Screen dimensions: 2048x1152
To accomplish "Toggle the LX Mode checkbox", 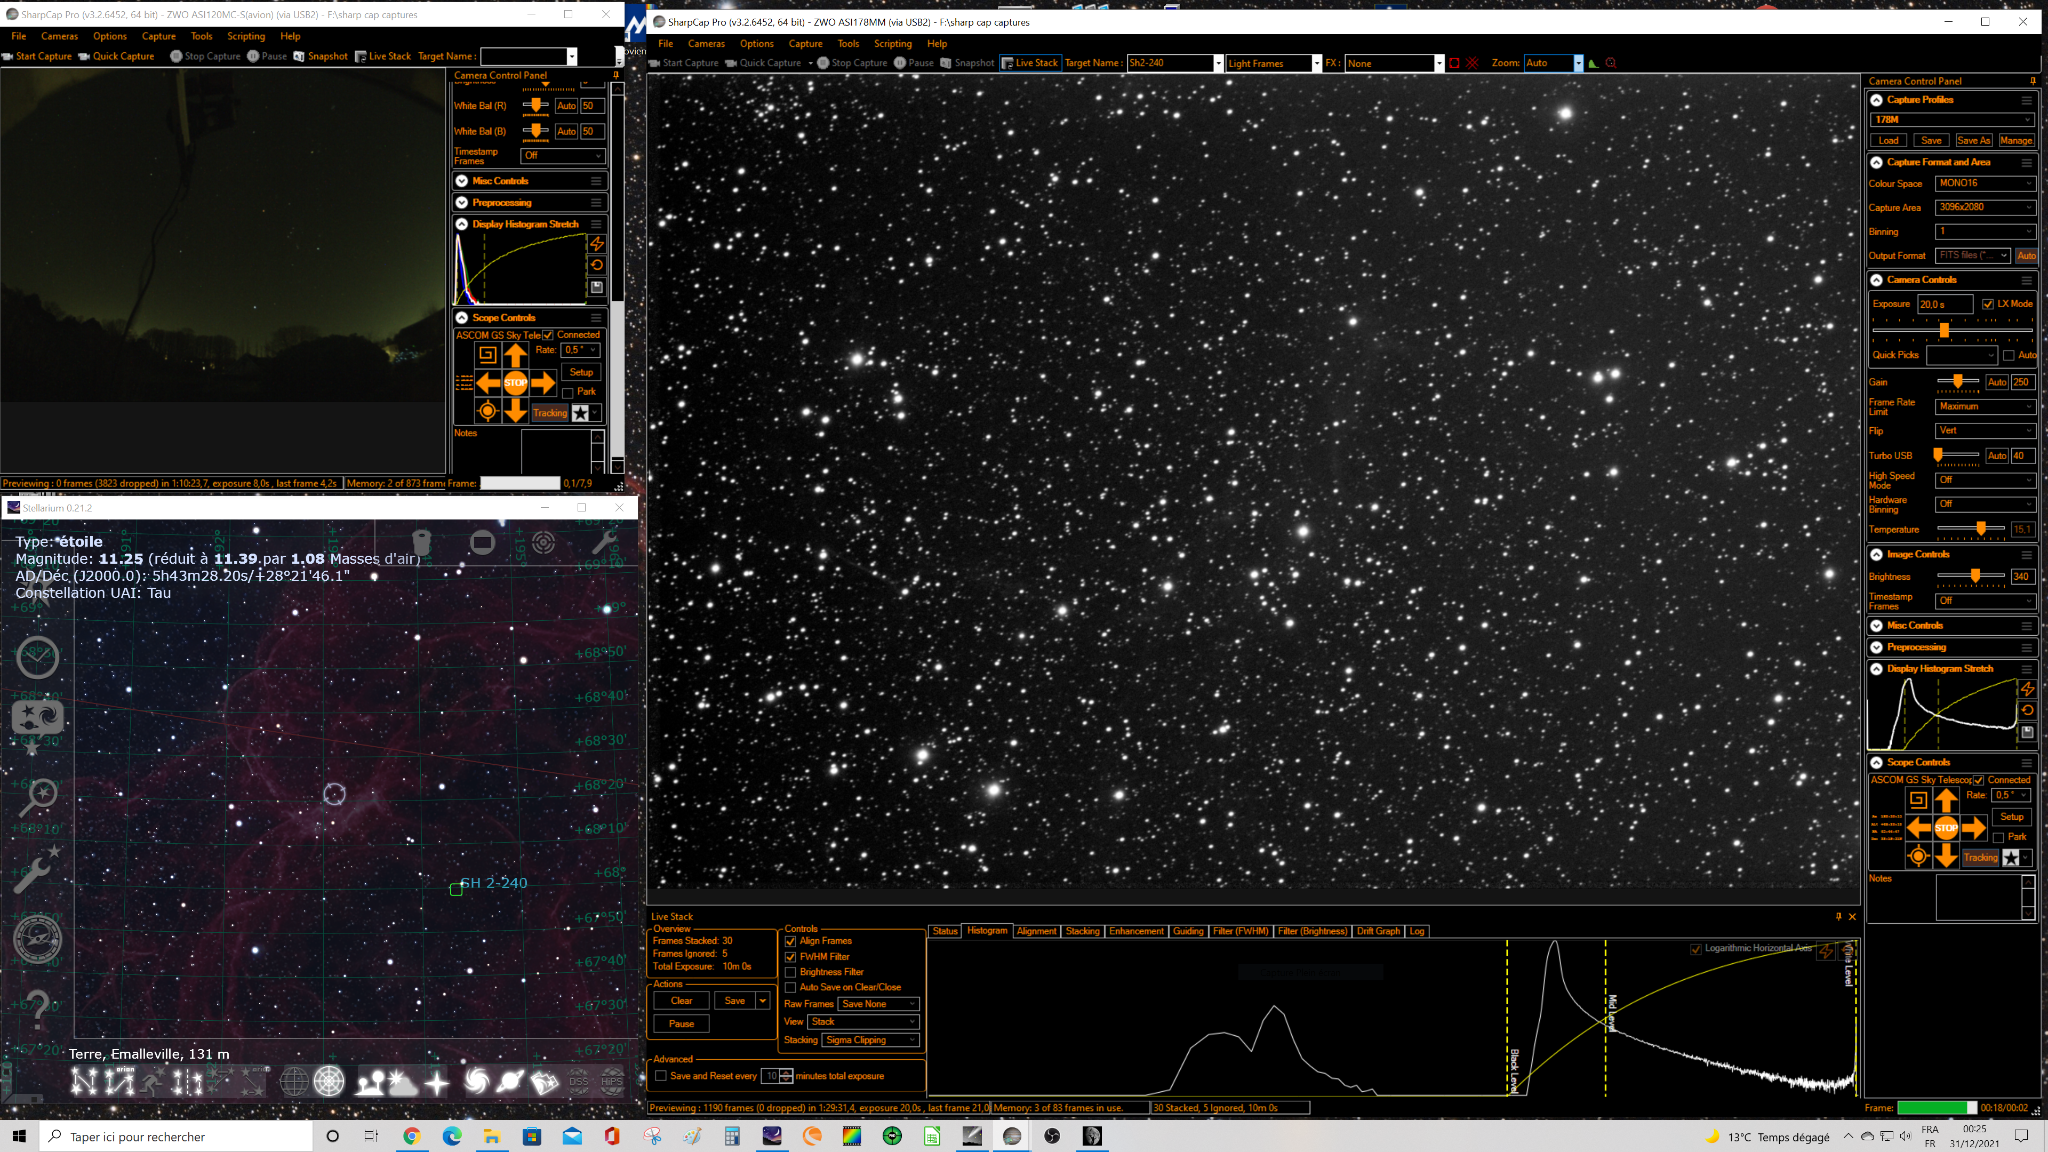I will pyautogui.click(x=1988, y=304).
